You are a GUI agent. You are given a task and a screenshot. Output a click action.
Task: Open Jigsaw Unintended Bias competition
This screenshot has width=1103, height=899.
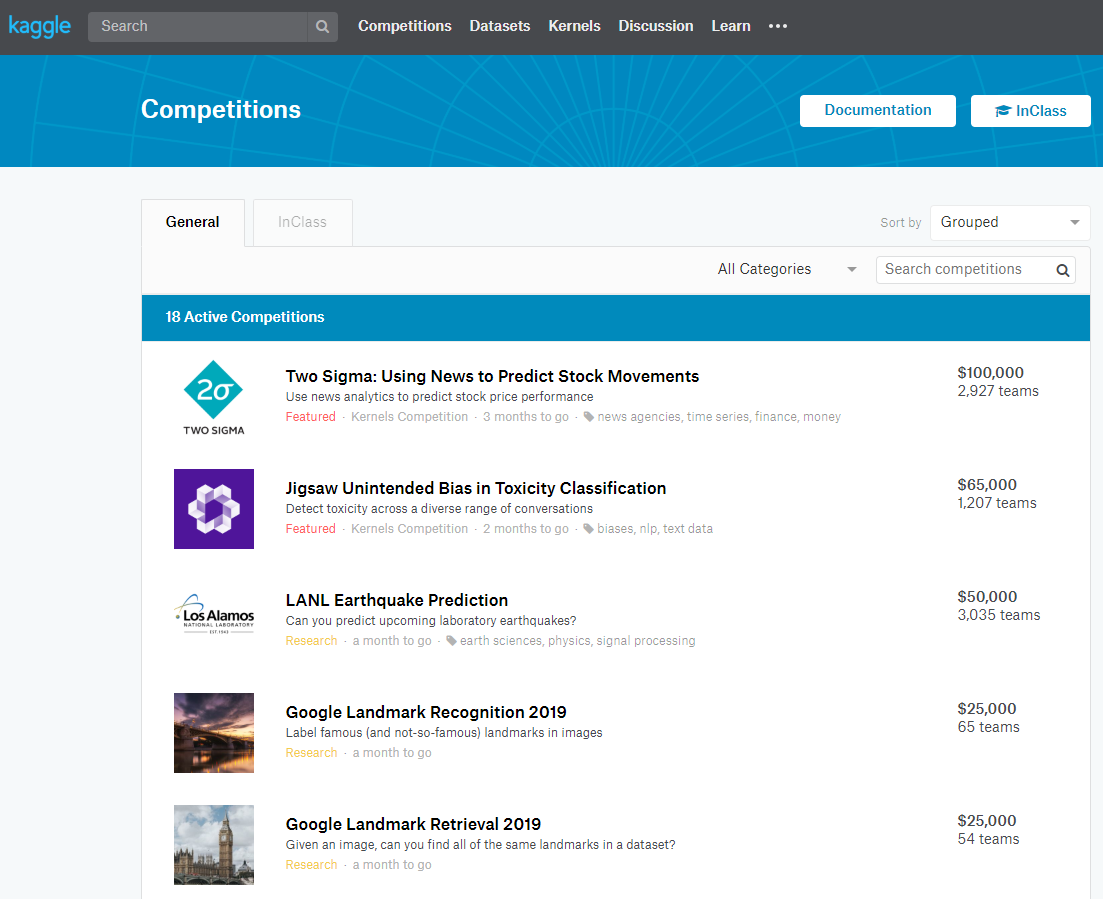476,488
